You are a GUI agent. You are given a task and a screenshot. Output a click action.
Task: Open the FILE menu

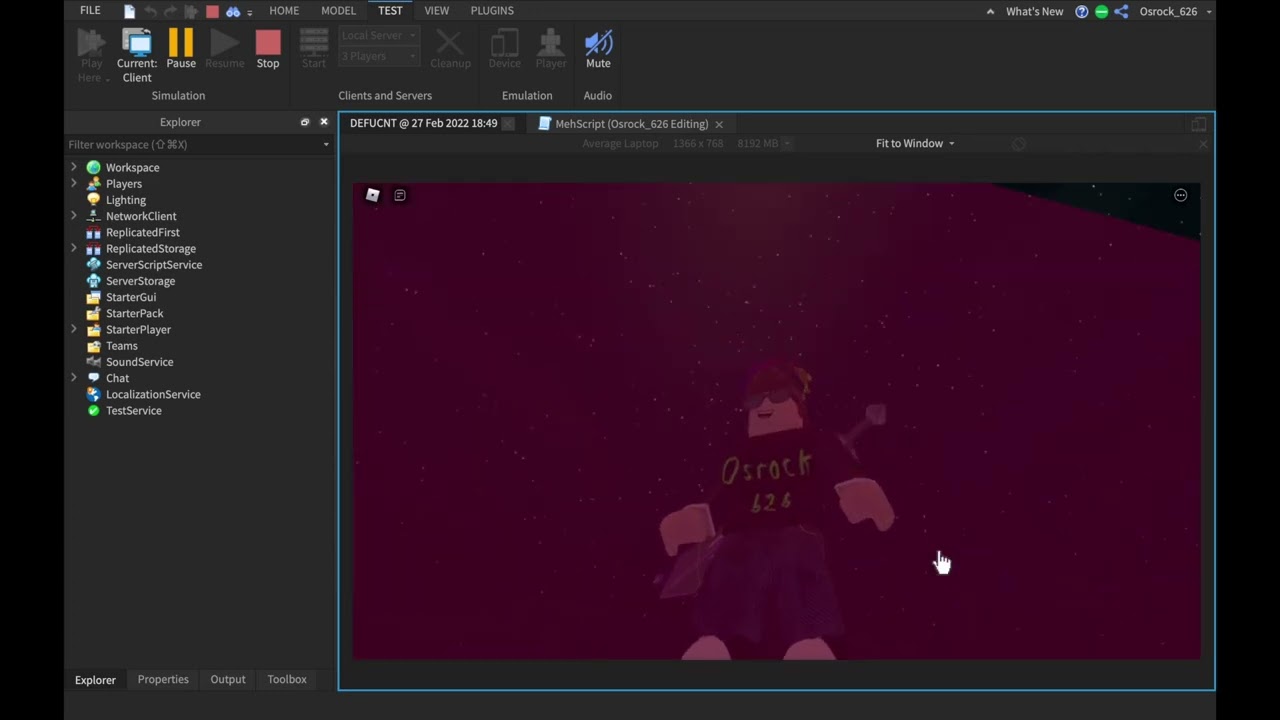90,10
